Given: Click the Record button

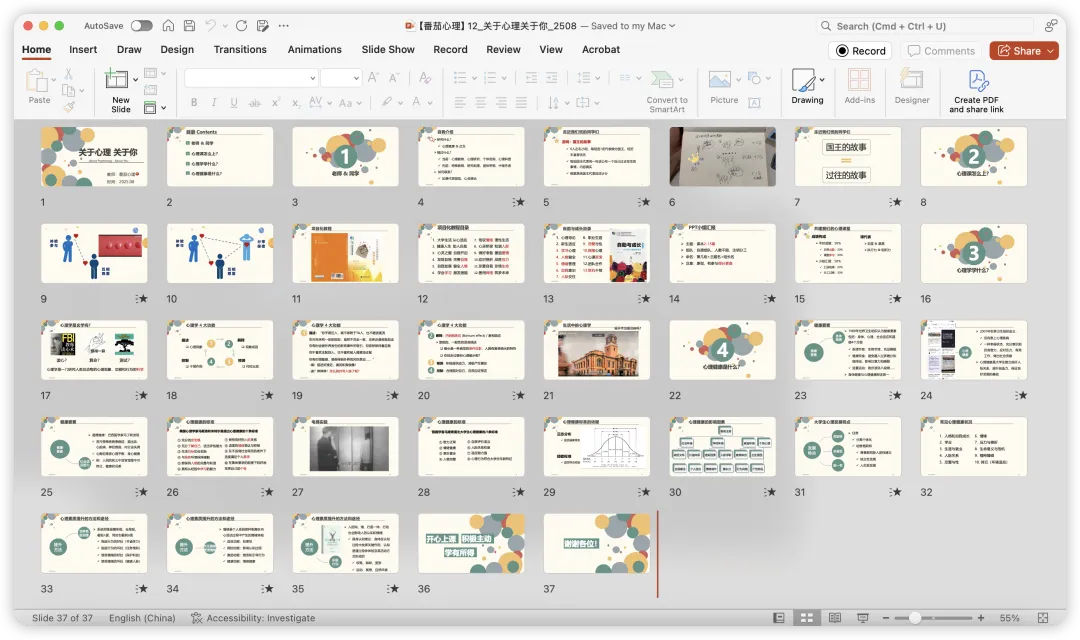Looking at the screenshot, I should (x=860, y=51).
